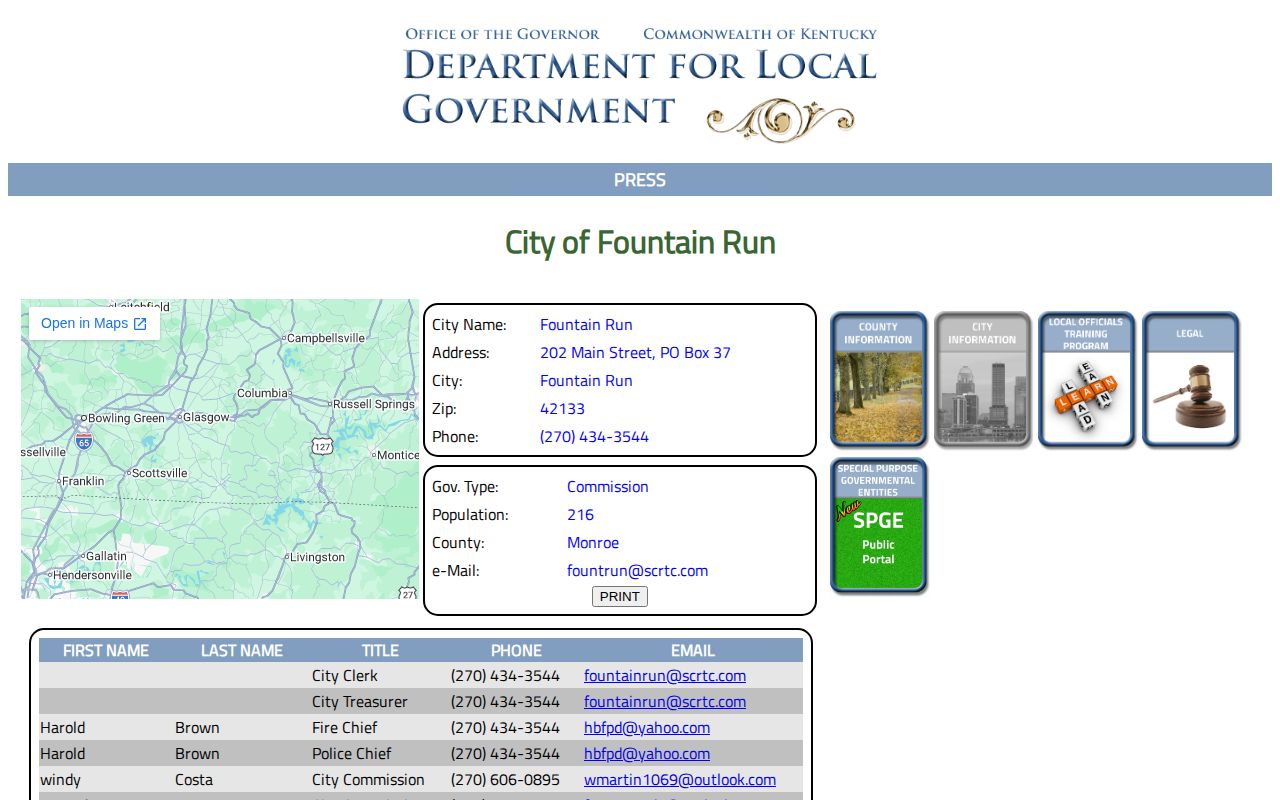The width and height of the screenshot is (1280, 800).
Task: Click the PHONE column header
Action: coord(516,650)
